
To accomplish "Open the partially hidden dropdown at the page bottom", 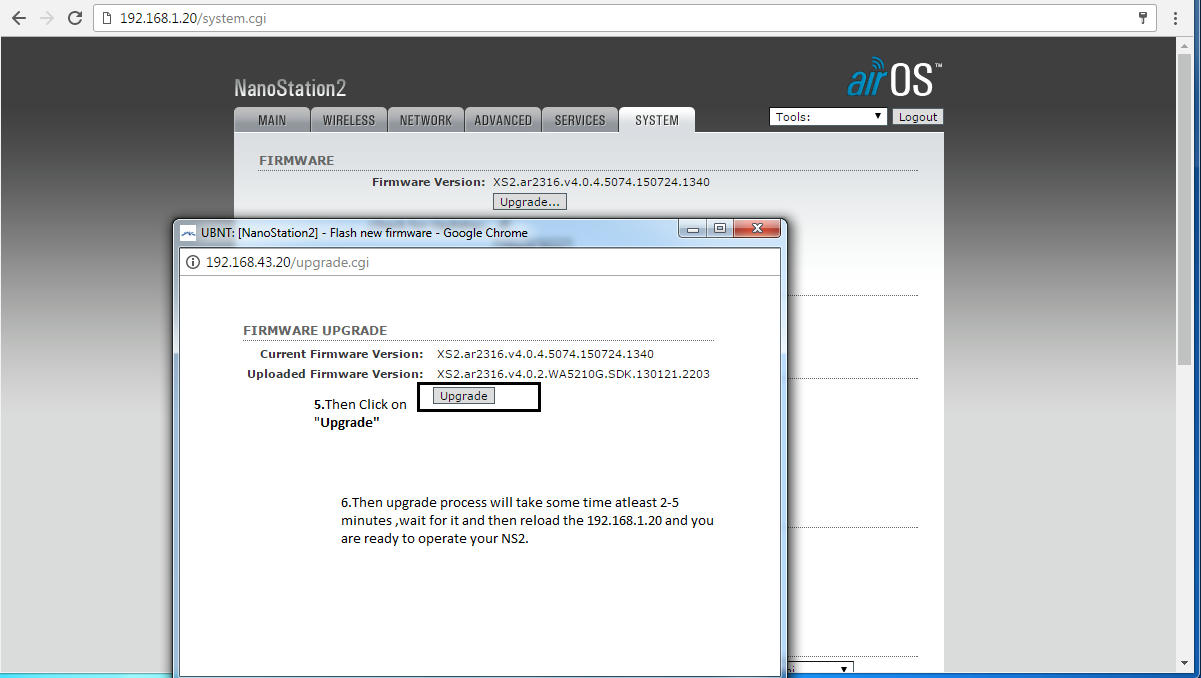I will (820, 669).
